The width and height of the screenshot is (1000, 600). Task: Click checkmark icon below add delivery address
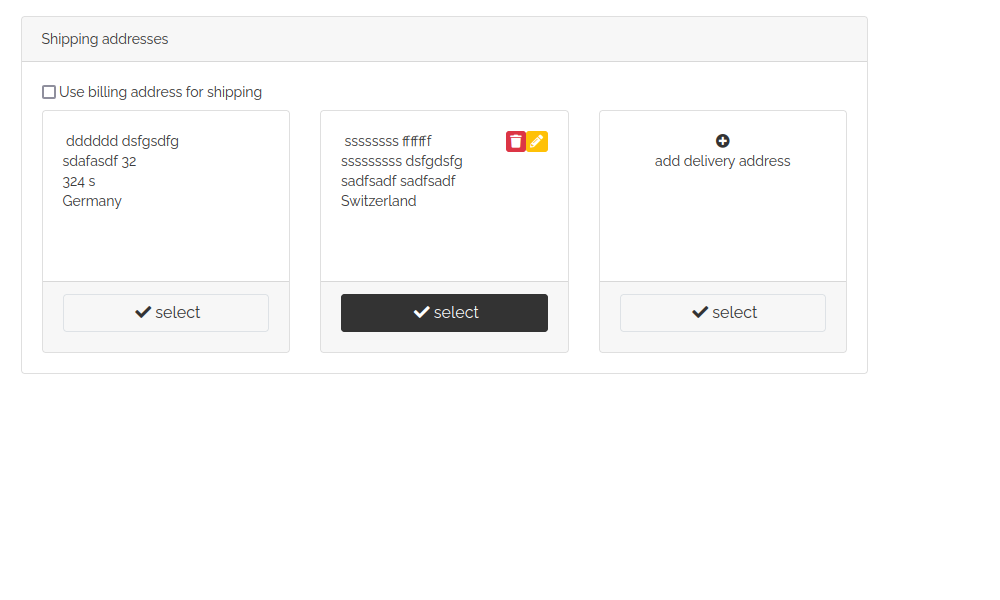700,313
